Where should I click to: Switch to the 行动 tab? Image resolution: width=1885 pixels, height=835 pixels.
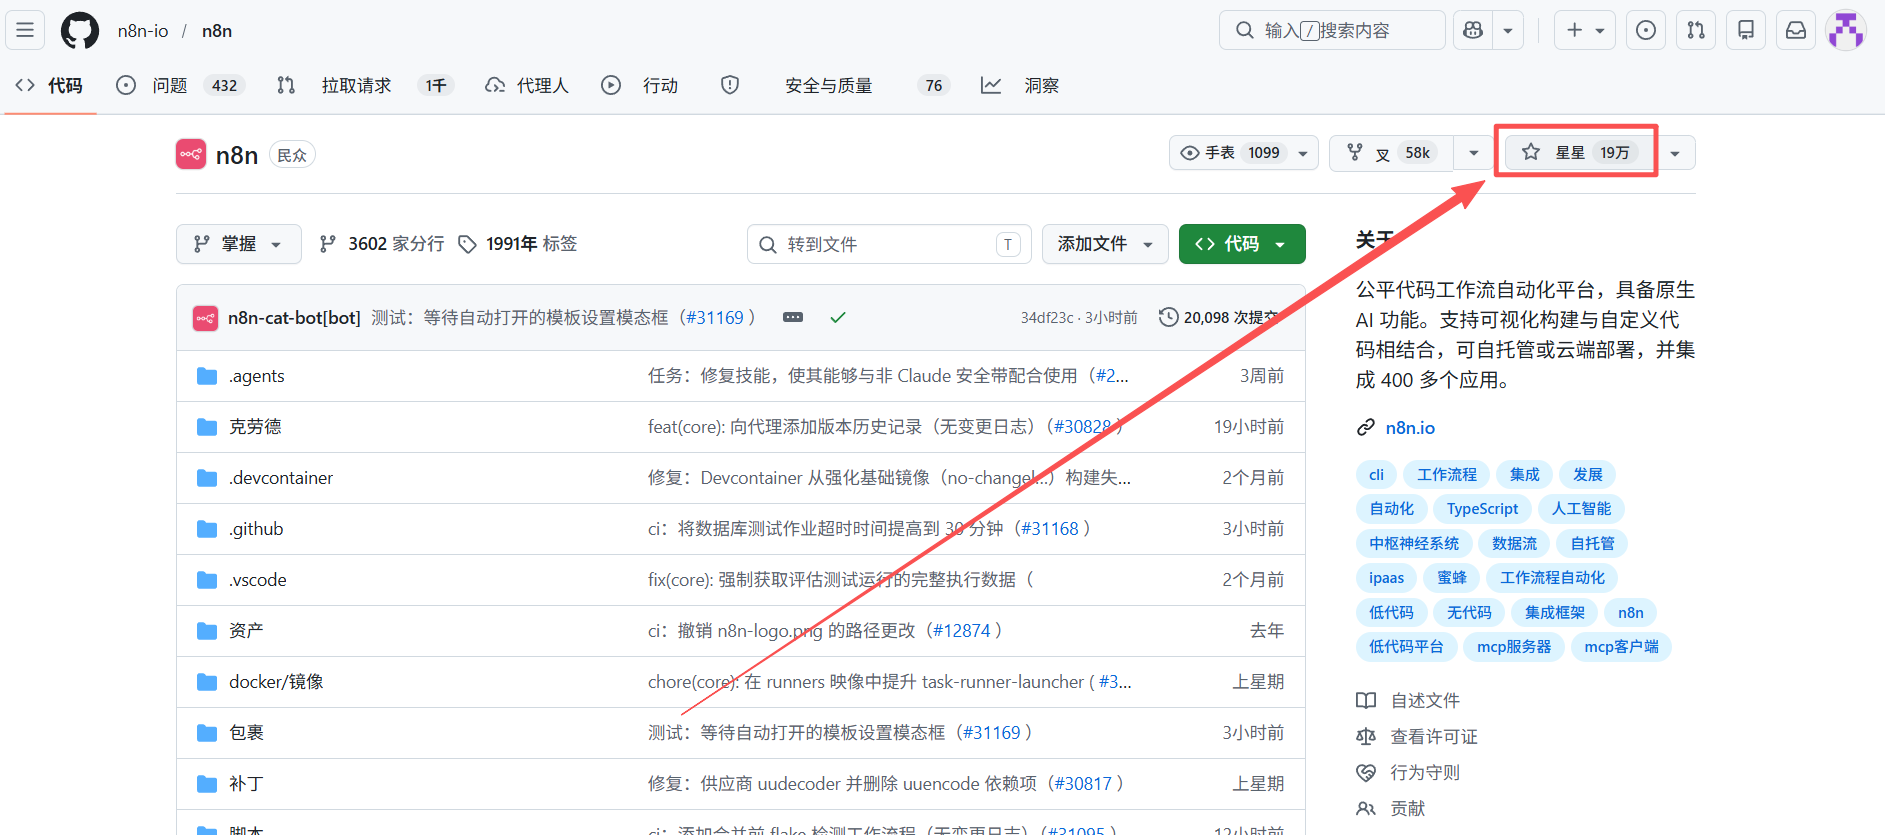pos(640,86)
